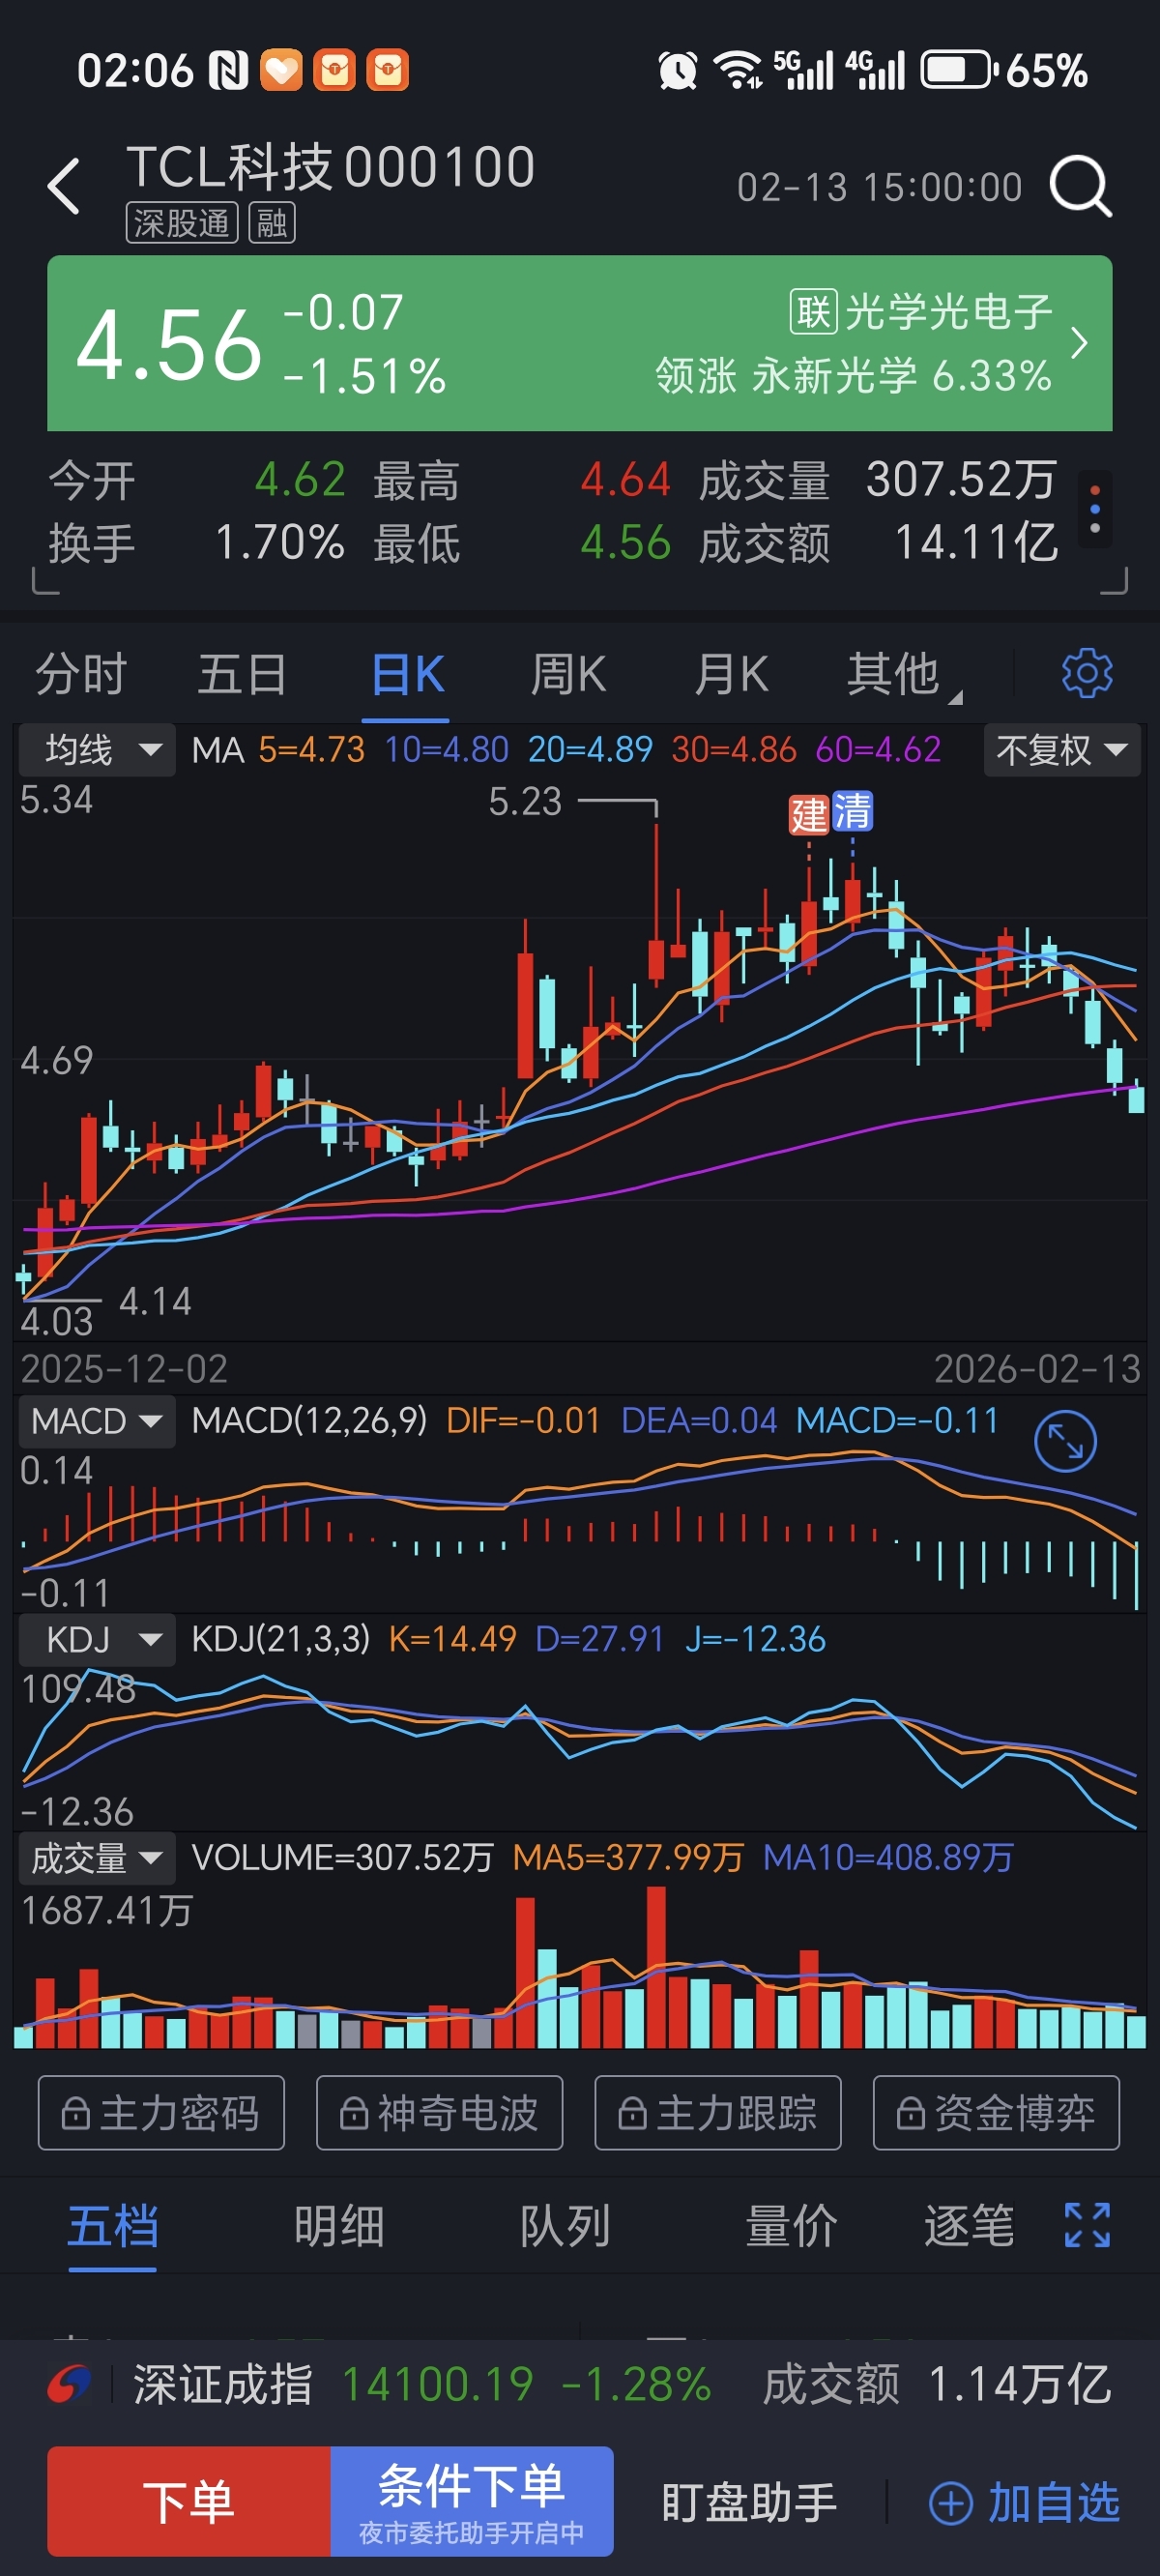Tap the 2026-02-13 date label
This screenshot has height=2576, width=1160.
[1037, 1369]
